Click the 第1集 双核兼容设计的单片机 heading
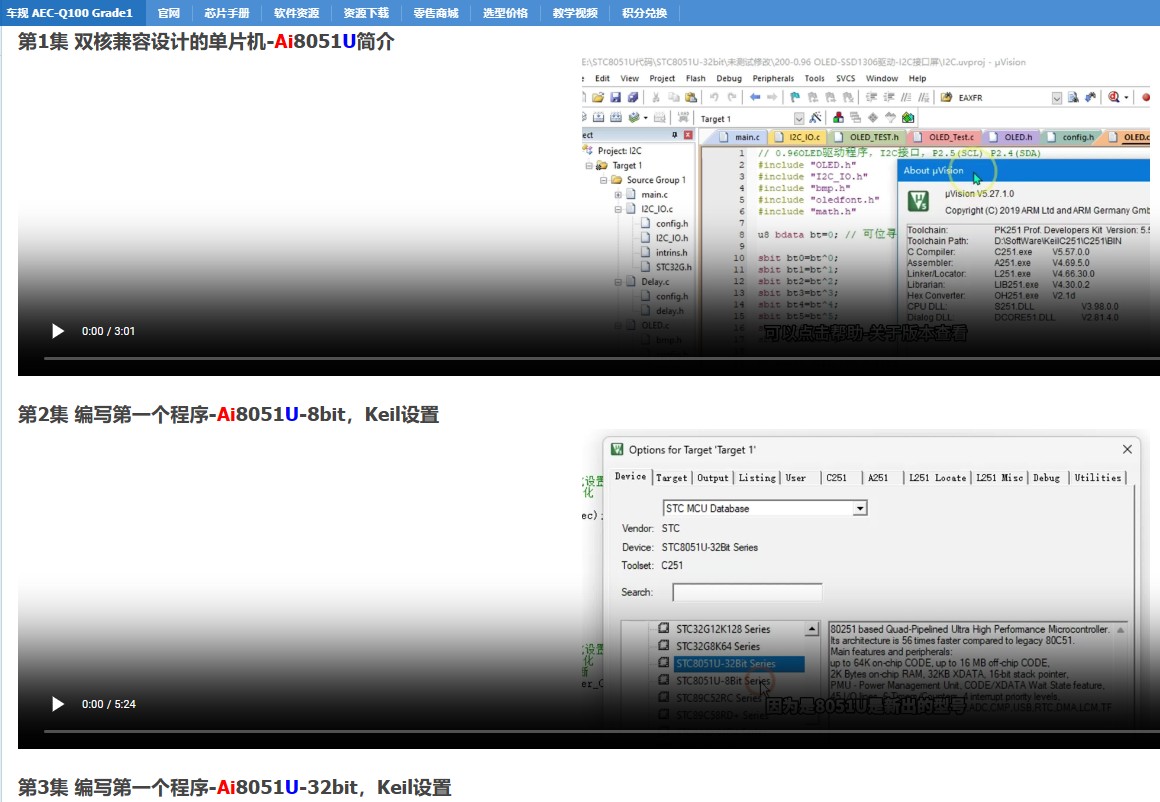Viewport: 1160px width, 802px height. 206,41
